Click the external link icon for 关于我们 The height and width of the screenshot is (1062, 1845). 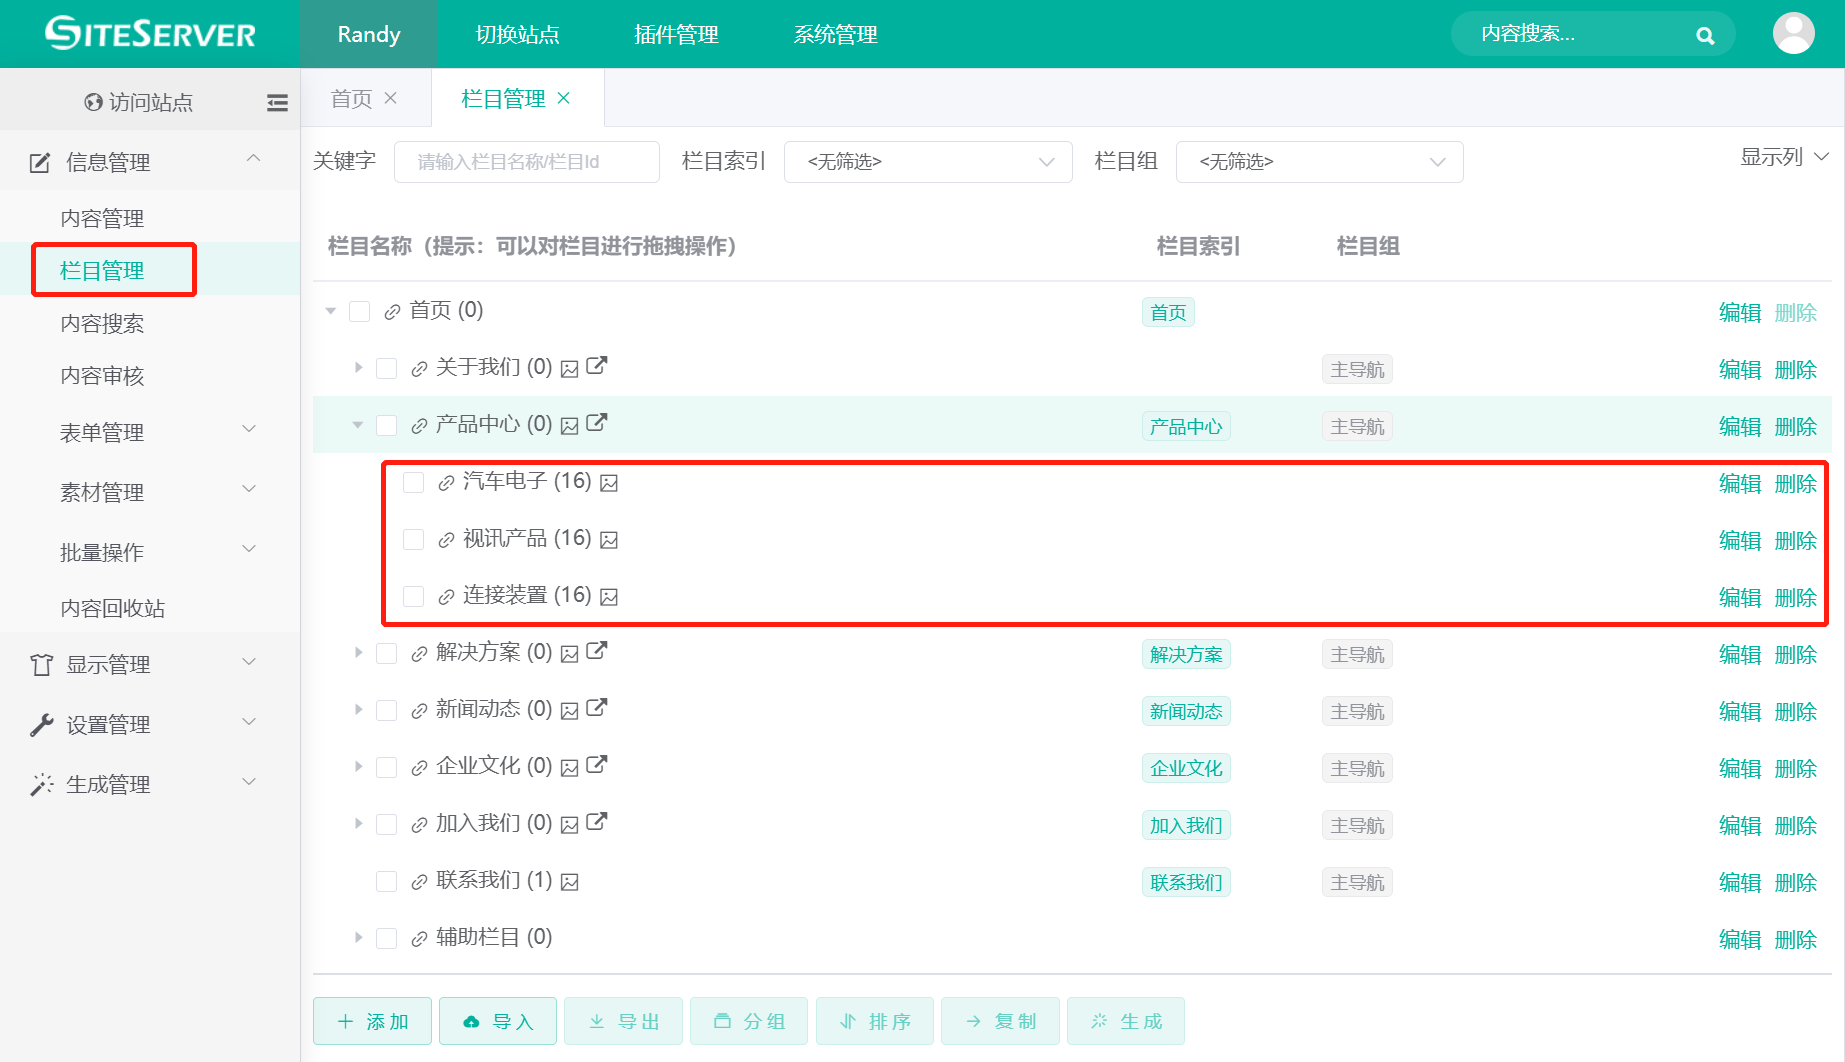(596, 366)
